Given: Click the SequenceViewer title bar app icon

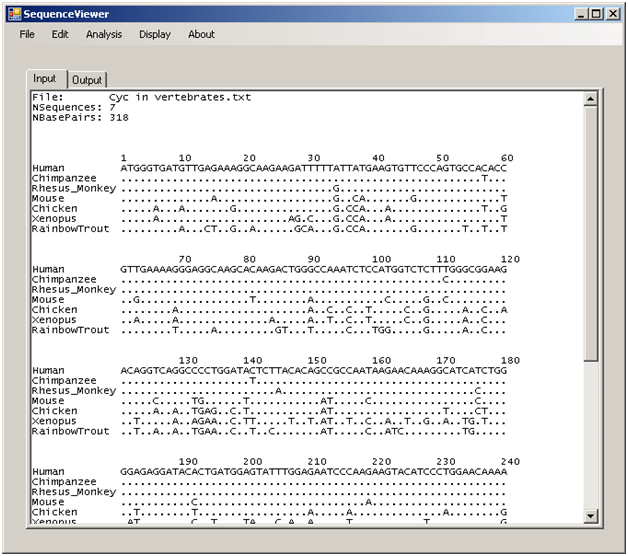Looking at the screenshot, I should tap(12, 14).
